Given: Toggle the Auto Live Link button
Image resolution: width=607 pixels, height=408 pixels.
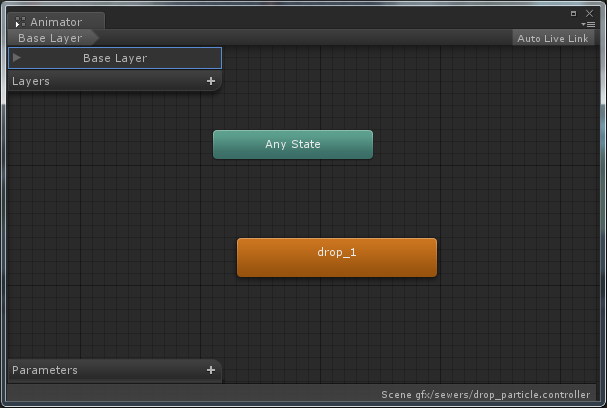Looking at the screenshot, I should click(553, 38).
